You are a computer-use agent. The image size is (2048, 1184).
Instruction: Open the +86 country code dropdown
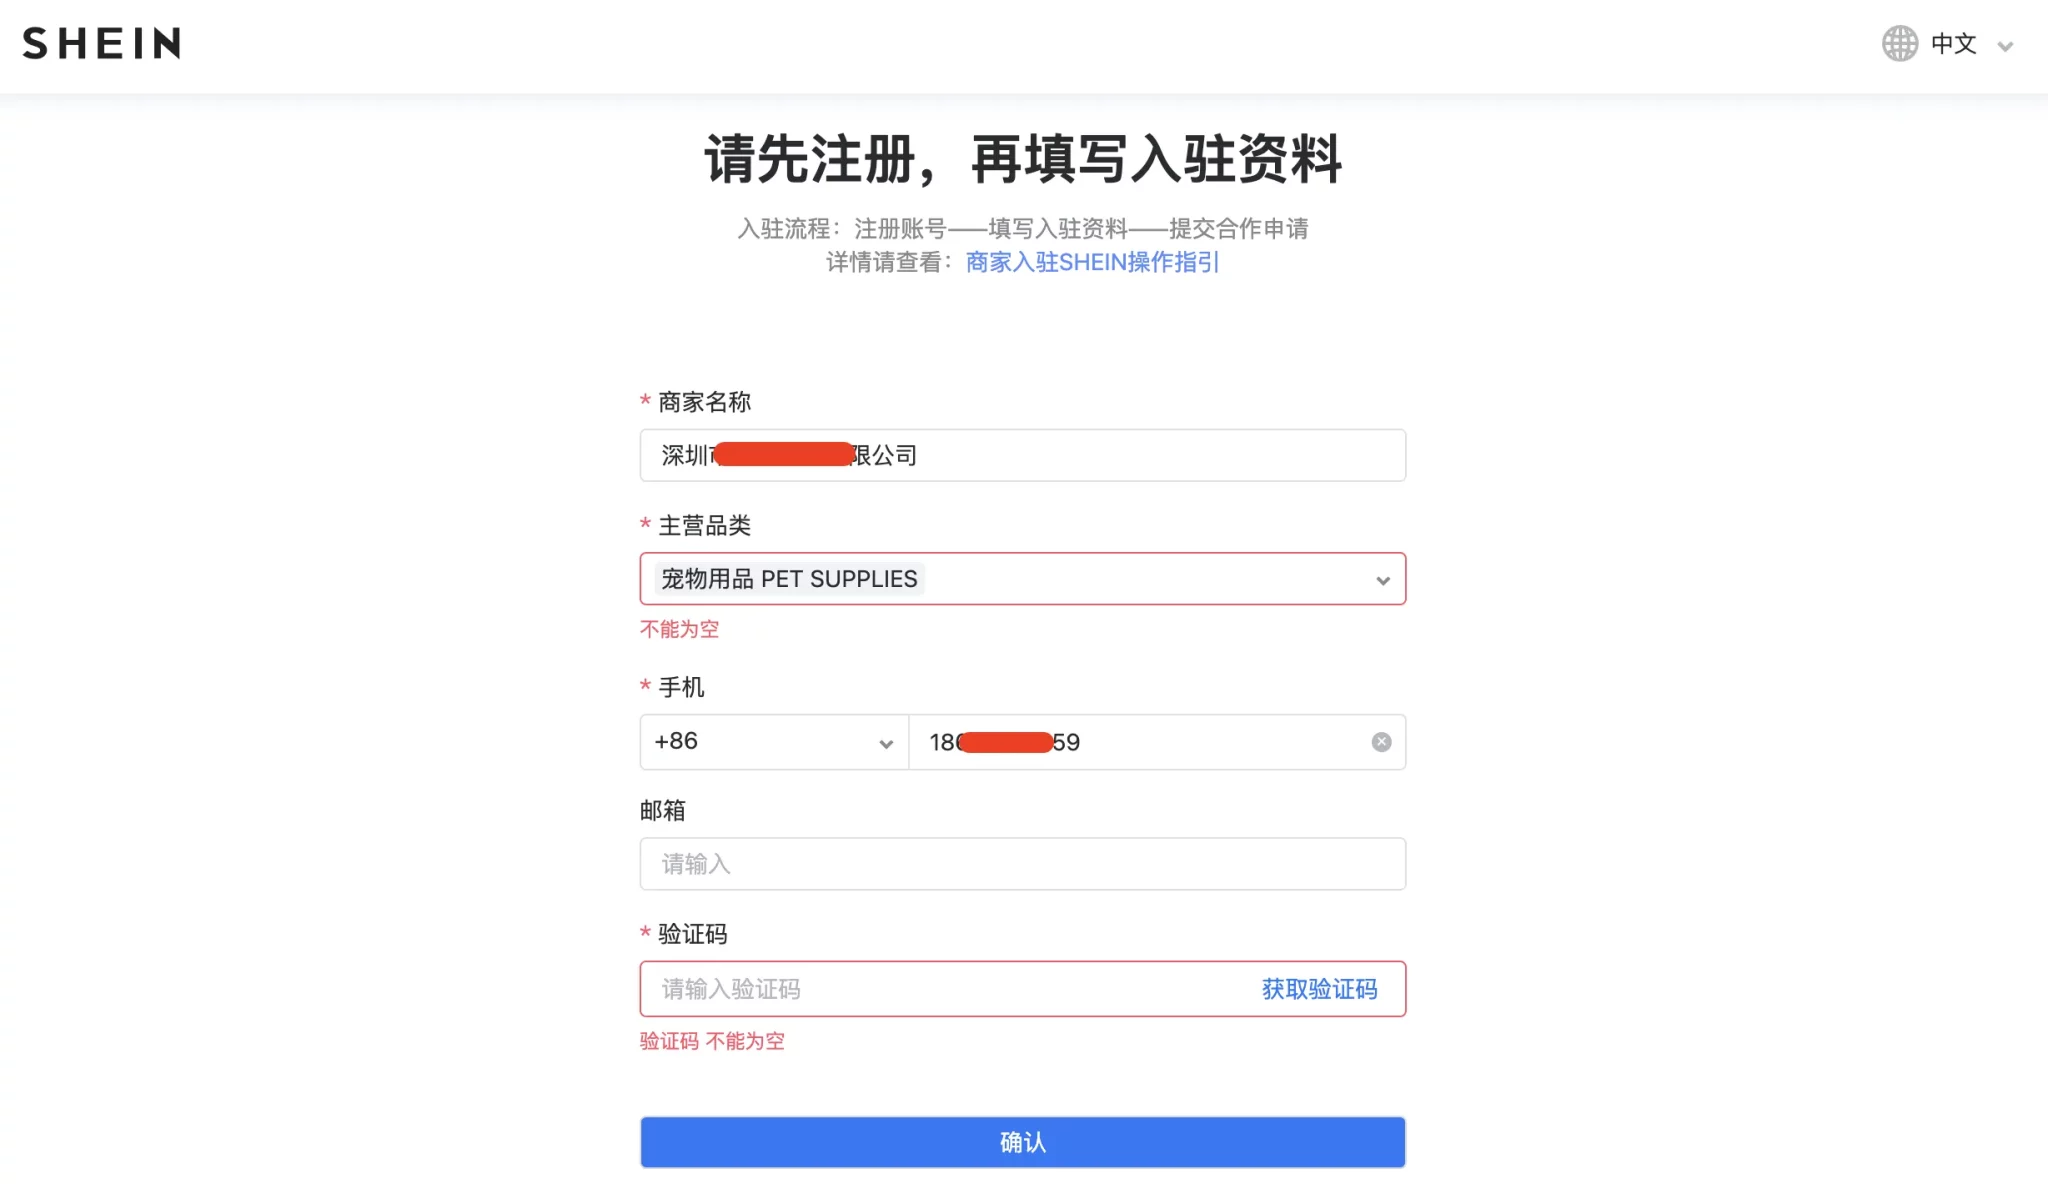(x=773, y=742)
